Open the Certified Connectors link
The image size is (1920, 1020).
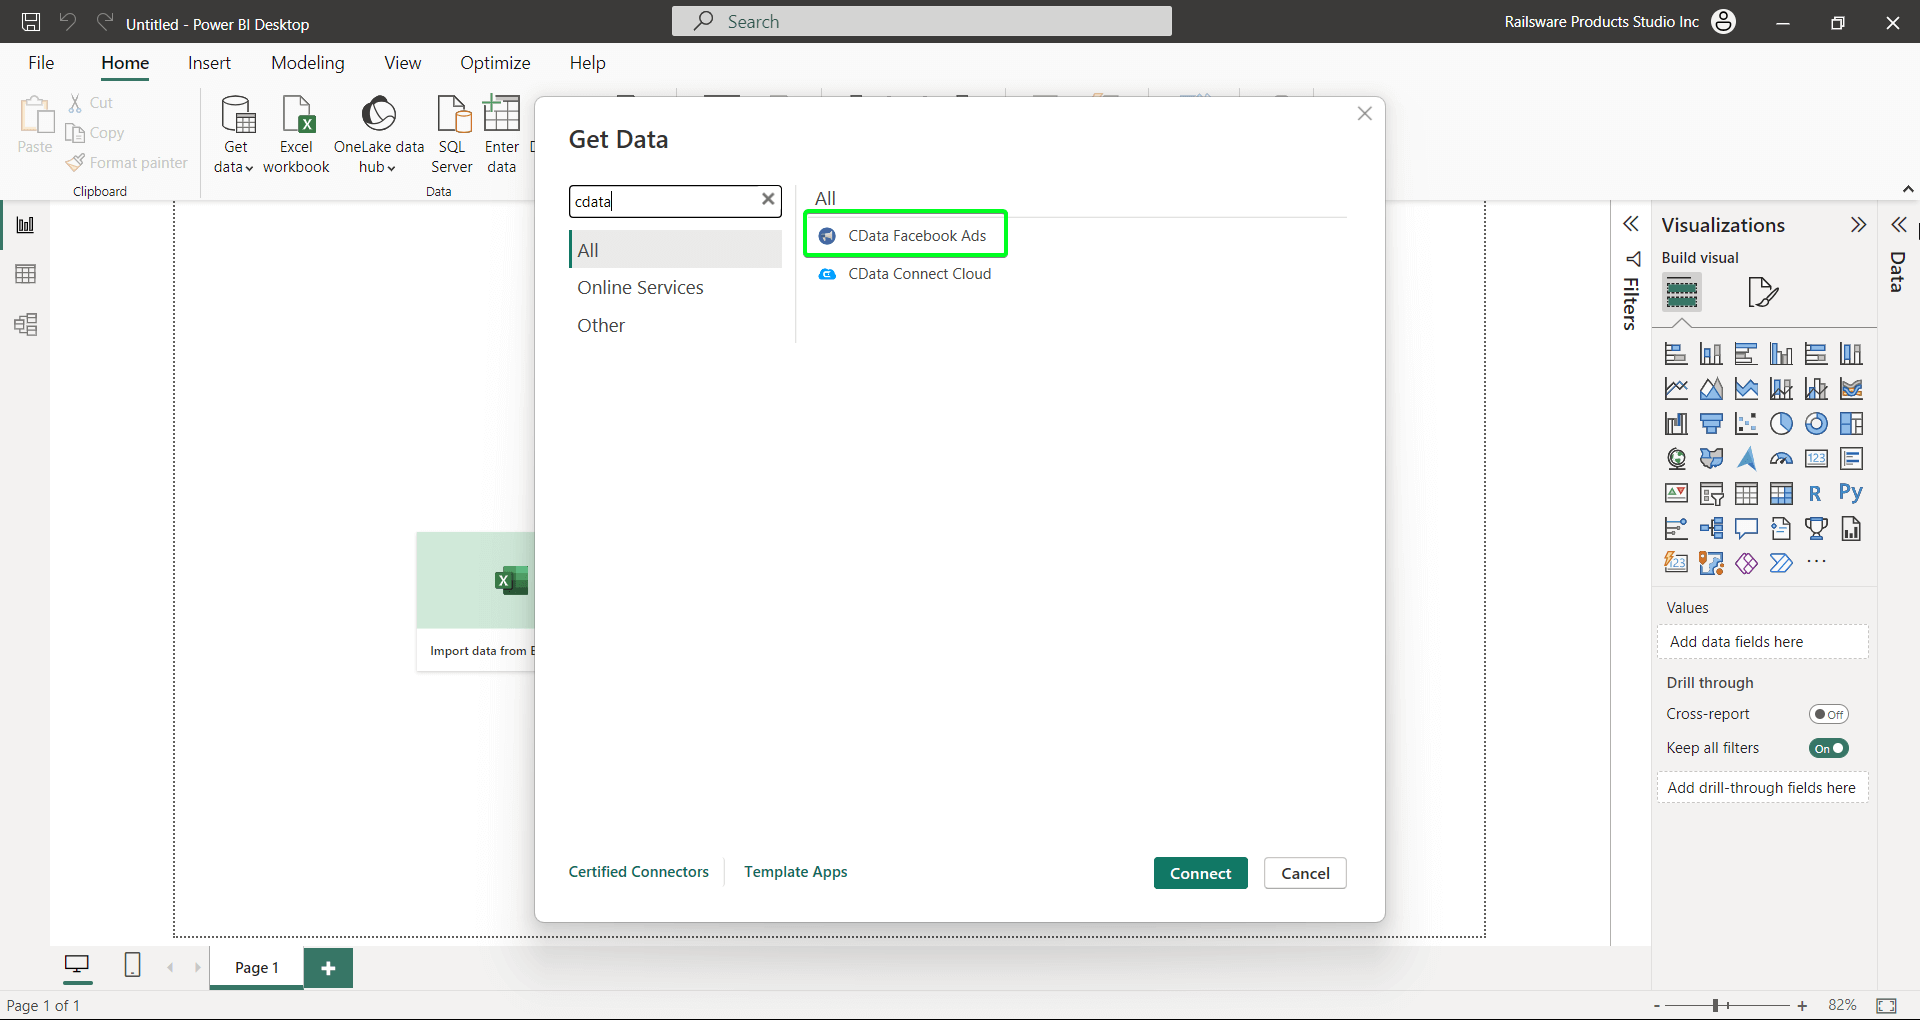click(638, 872)
